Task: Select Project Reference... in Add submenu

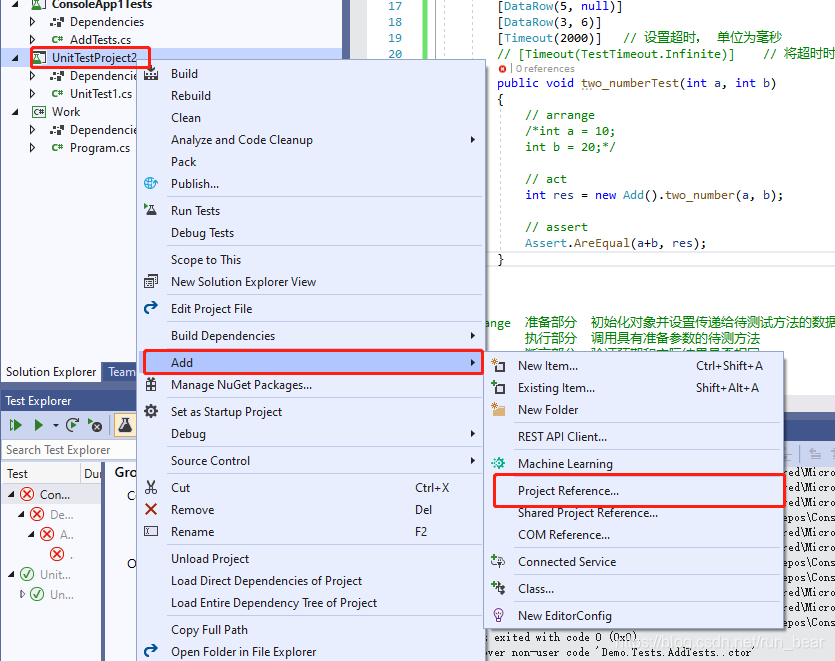Action: tap(638, 491)
